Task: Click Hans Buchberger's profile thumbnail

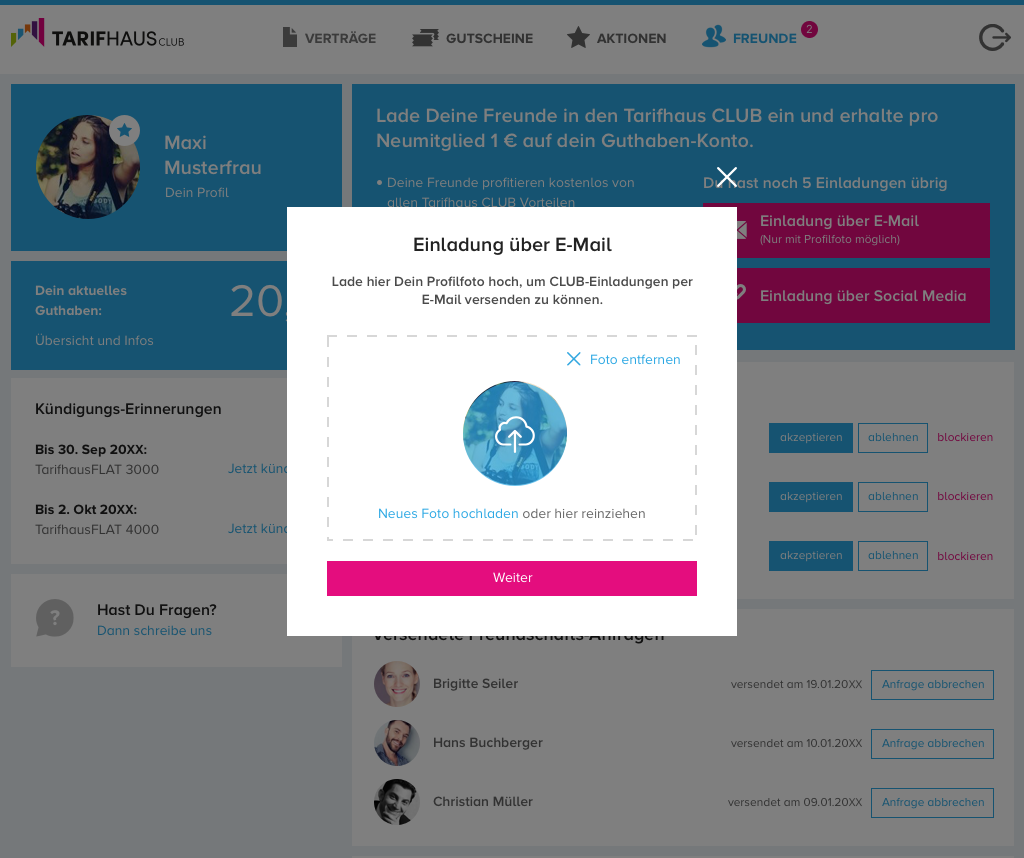Action: pos(396,743)
